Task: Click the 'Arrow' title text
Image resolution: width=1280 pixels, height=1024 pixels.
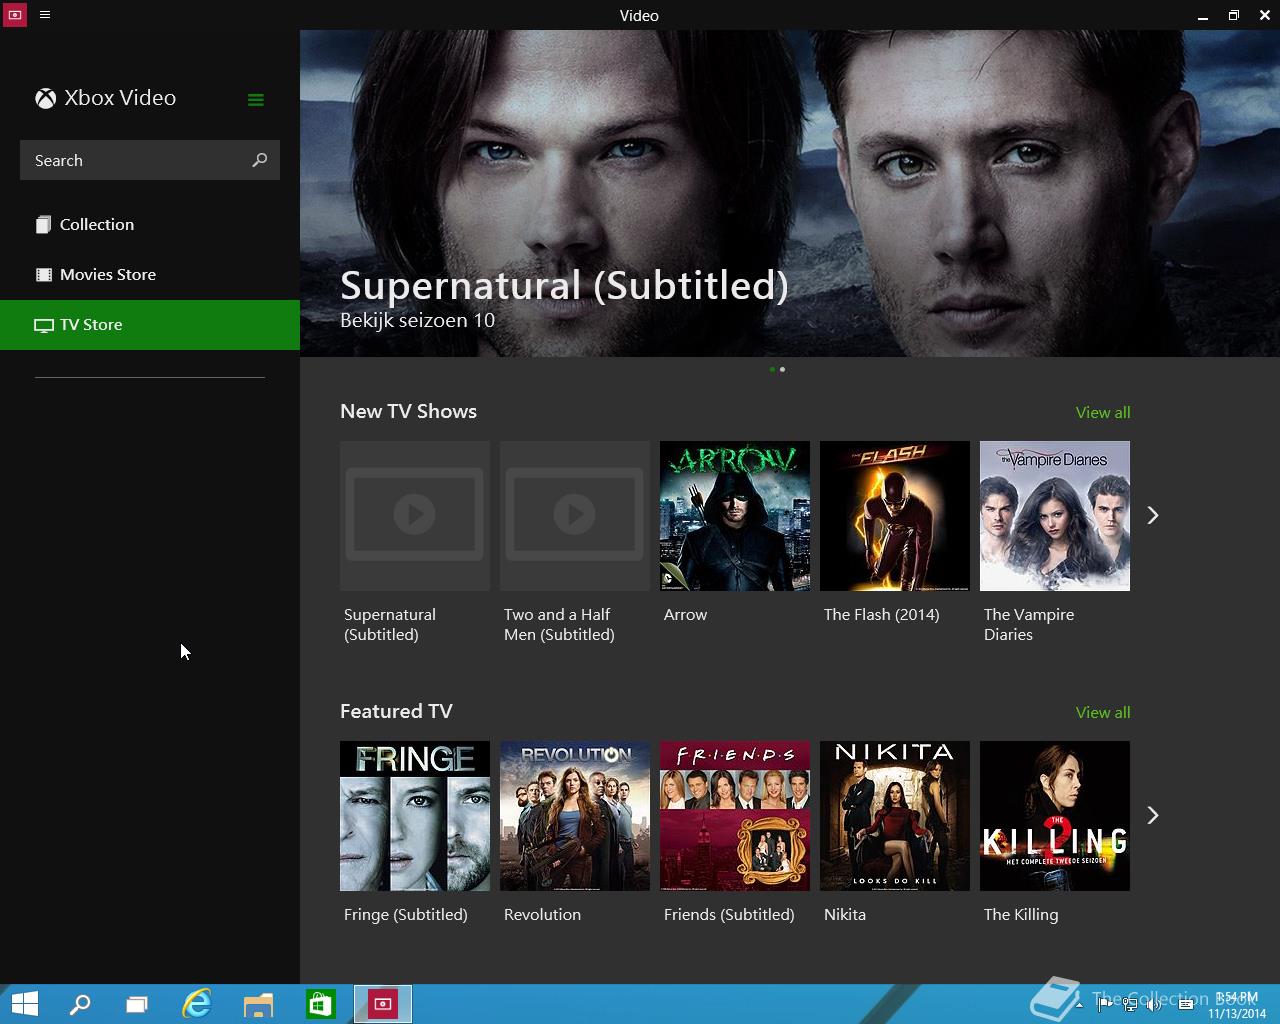Action: click(685, 615)
